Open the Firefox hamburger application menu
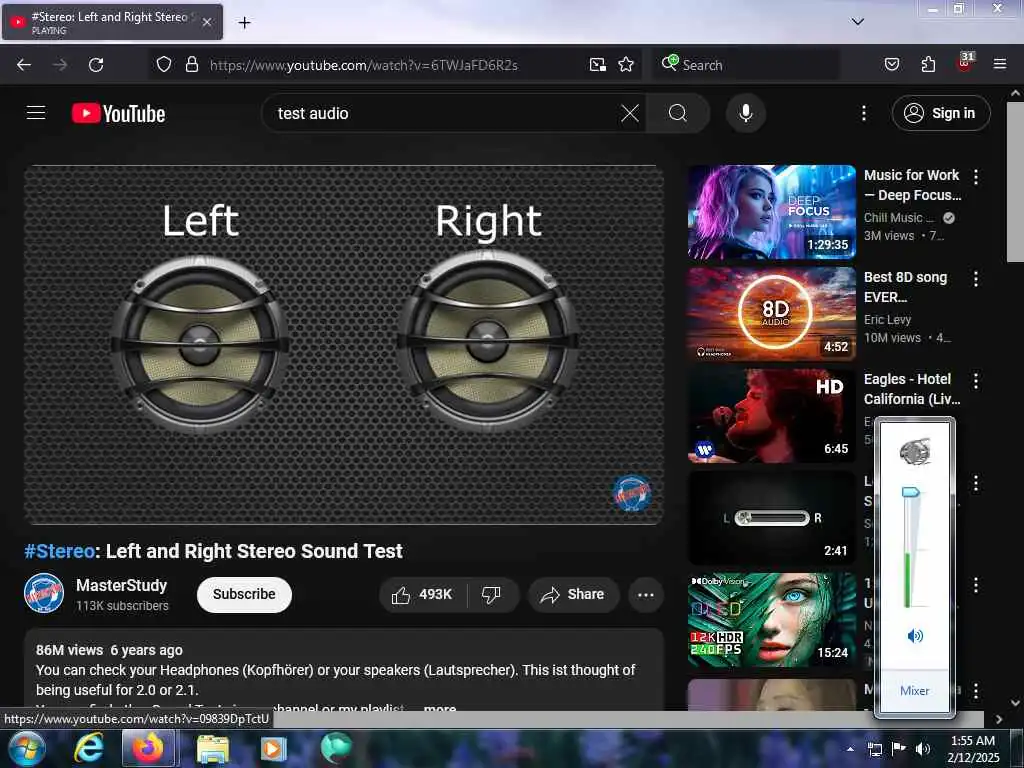The width and height of the screenshot is (1024, 768). [x=999, y=64]
